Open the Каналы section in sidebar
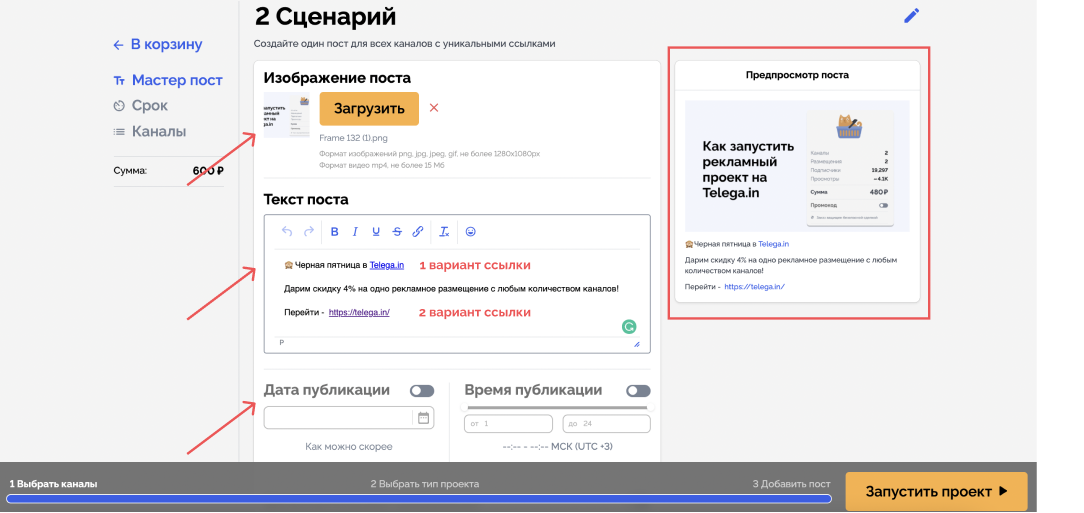 coord(150,131)
